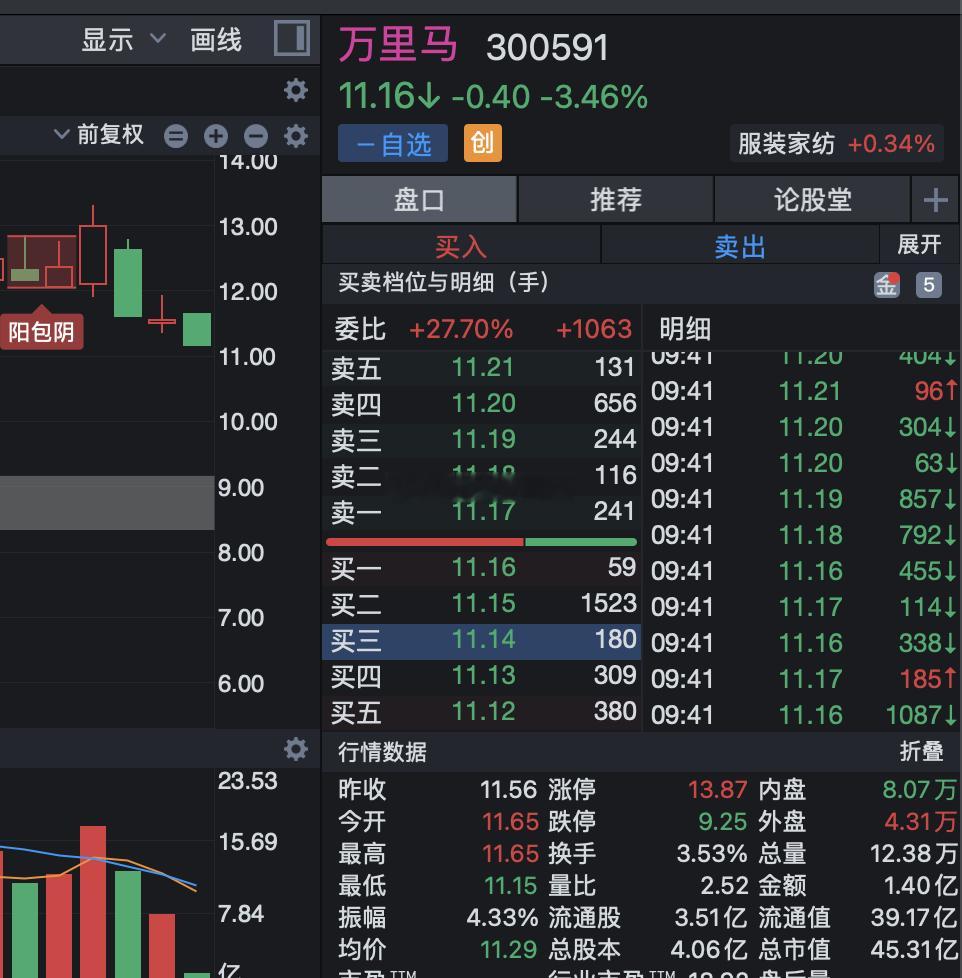Click the 委比 +27.70% value

coord(461,329)
